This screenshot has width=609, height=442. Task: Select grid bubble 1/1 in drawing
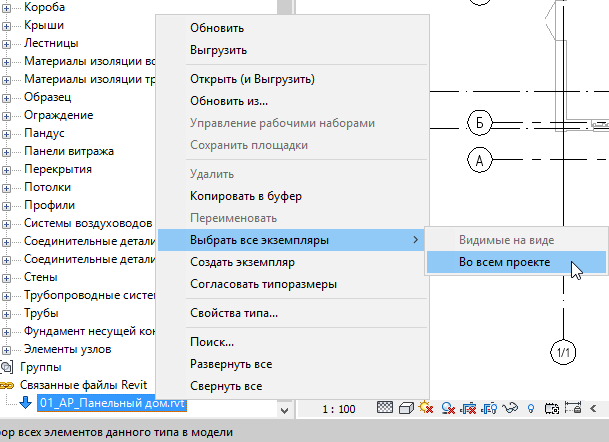563,352
